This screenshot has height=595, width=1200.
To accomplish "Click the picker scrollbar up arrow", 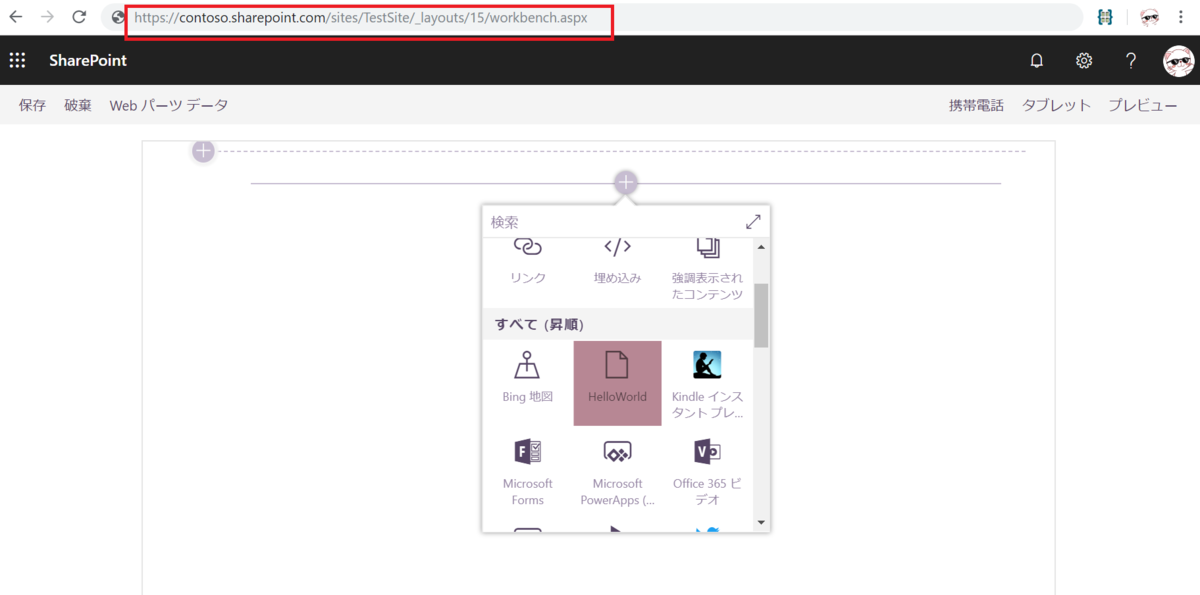I will [761, 247].
